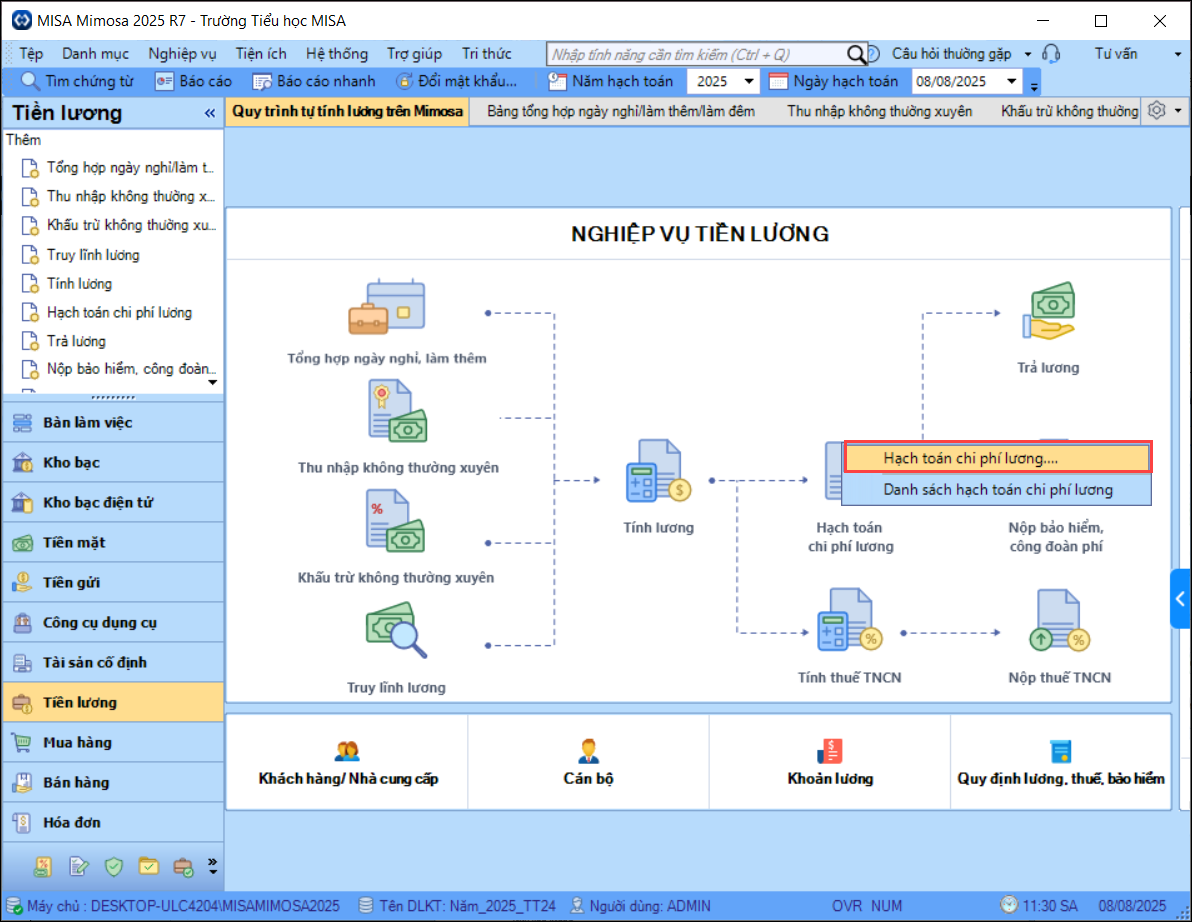1192x922 pixels.
Task: Select Hạch toán chi phí lương... popup menu entry
Action: (997, 458)
